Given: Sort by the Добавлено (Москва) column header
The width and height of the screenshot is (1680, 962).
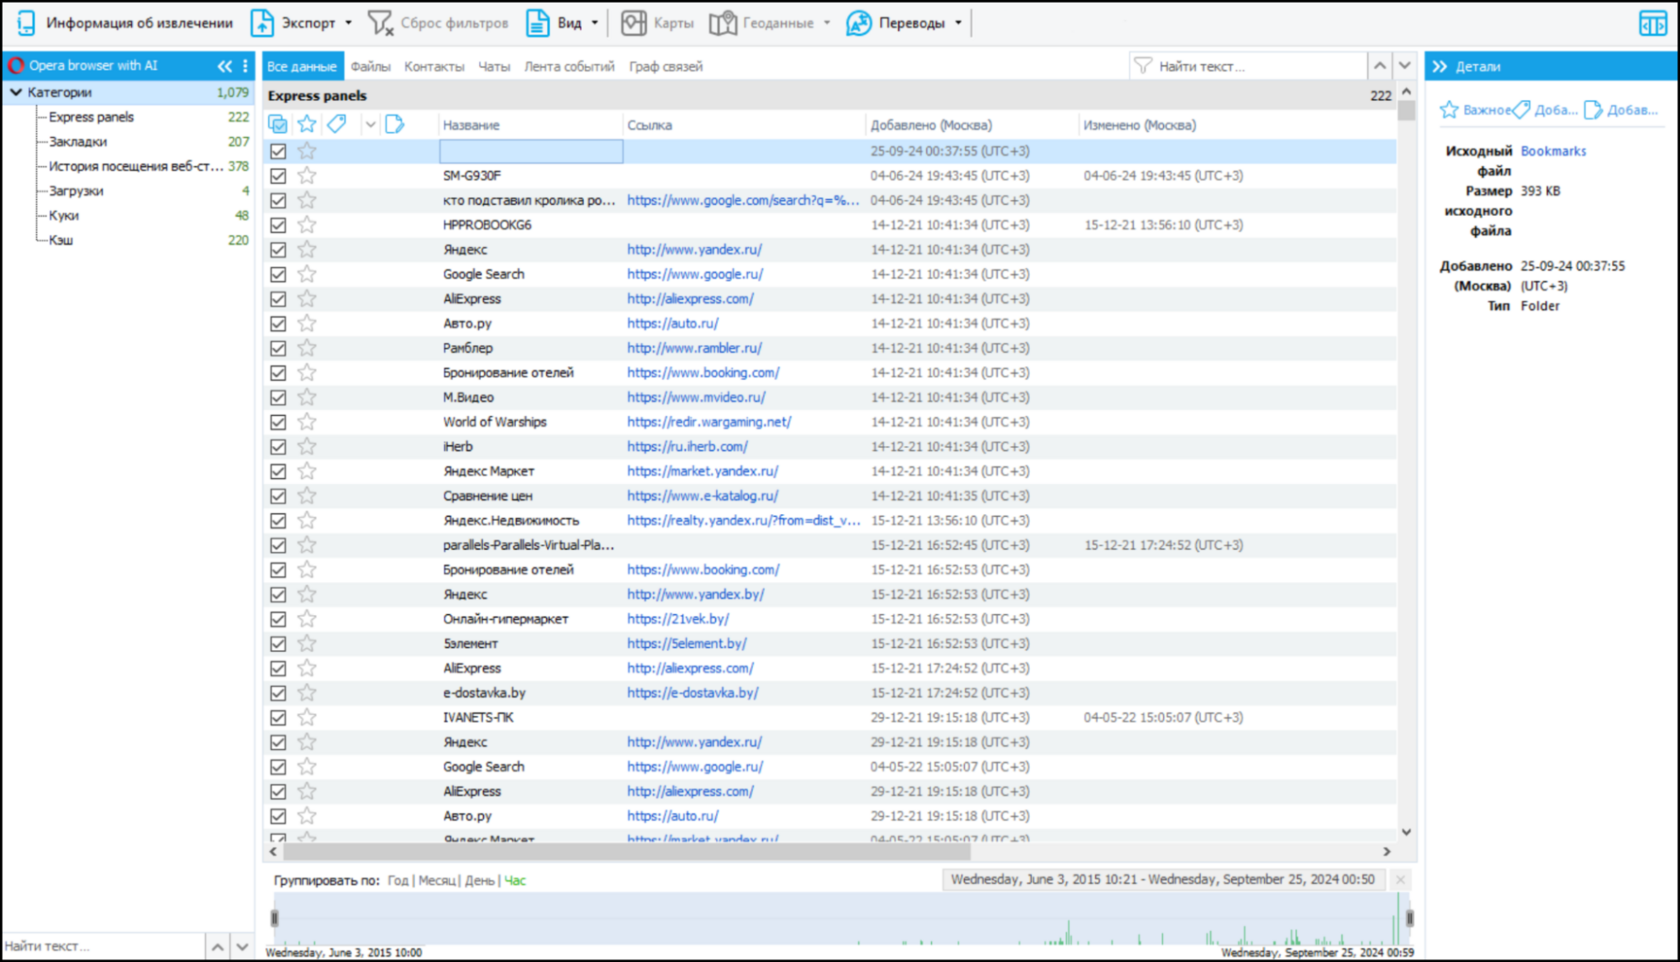Looking at the screenshot, I should click(x=931, y=125).
